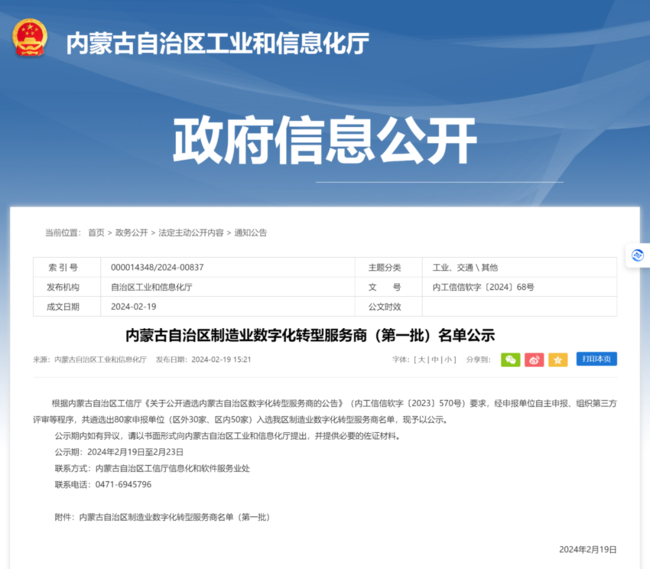Click the source 内蒙古自治区工业和信息化厅 under the title
Viewport: 650px width, 569px height.
(x=100, y=359)
